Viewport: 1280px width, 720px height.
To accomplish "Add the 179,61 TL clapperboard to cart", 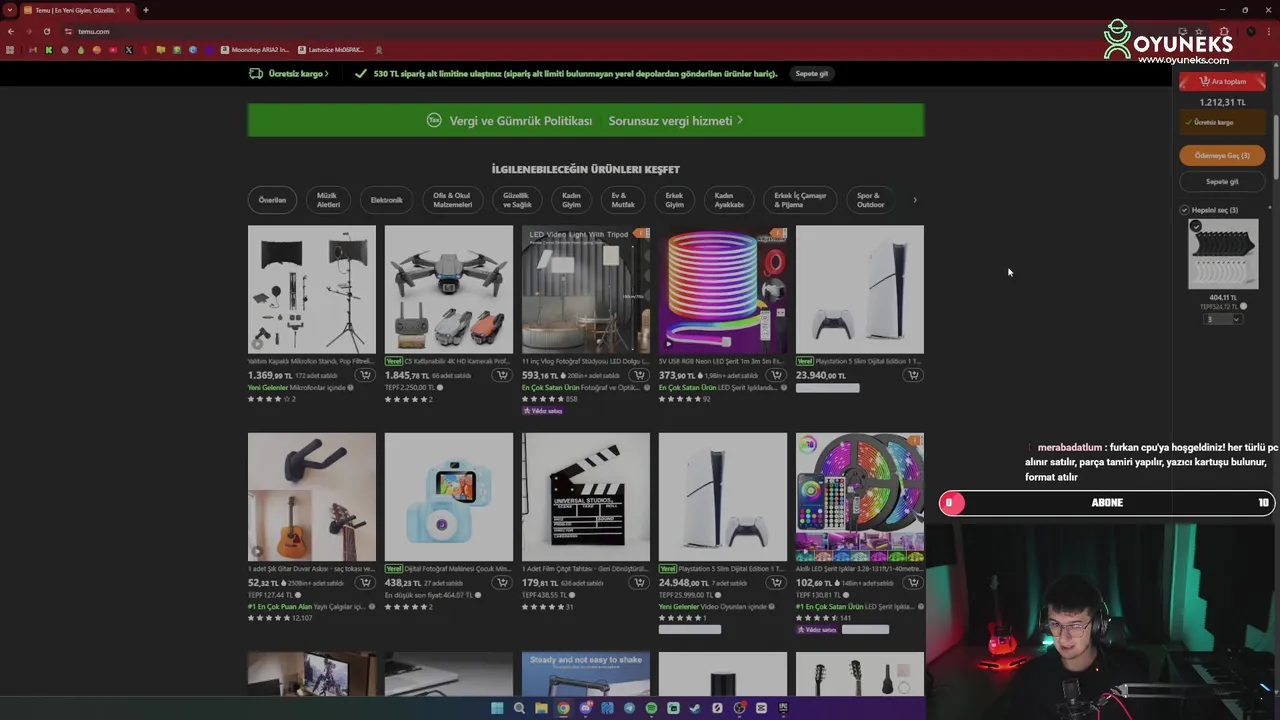I will (639, 582).
